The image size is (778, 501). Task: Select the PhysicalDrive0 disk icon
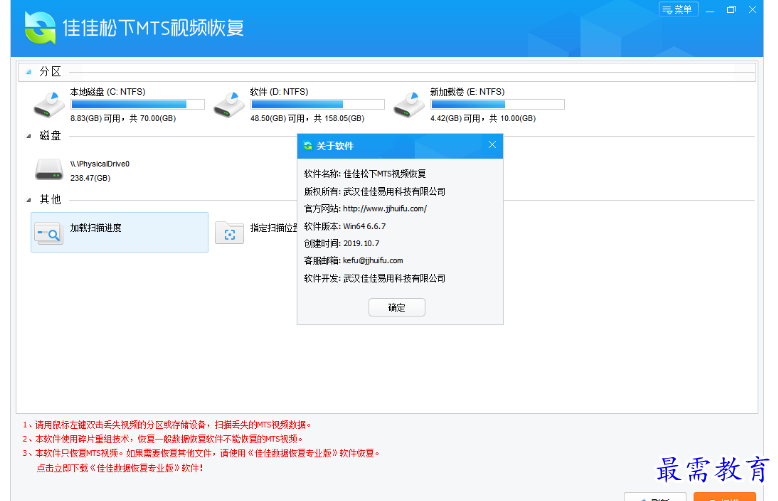(x=49, y=170)
